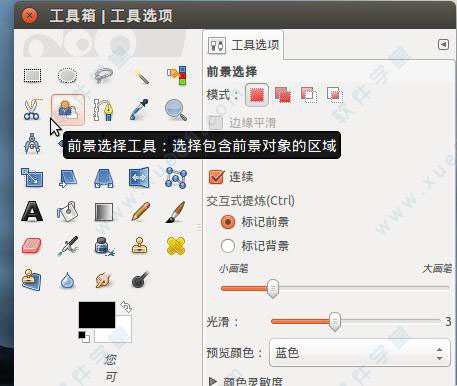Select the Smudge finger tool
This screenshot has width=457, height=386.
(x=104, y=280)
